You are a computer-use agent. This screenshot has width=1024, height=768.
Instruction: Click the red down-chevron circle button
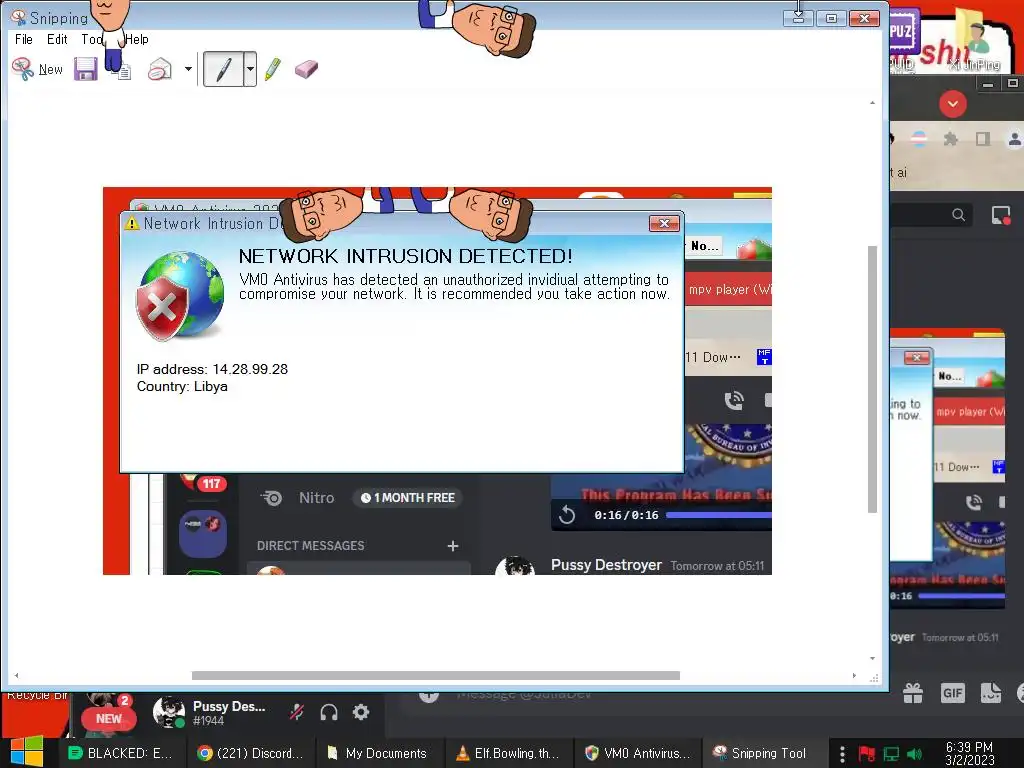point(953,104)
